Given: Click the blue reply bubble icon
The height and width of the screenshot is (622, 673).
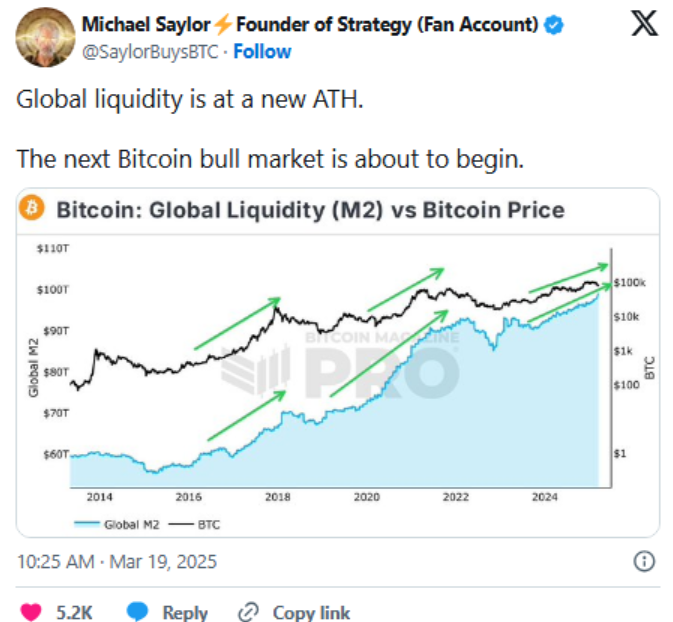Looking at the screenshot, I should pos(138,611).
